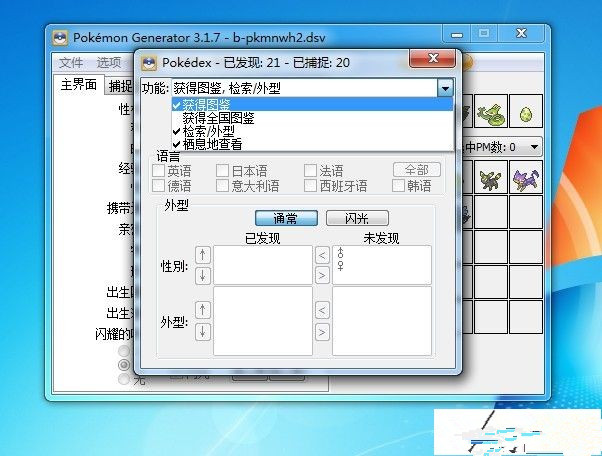Click the gender '>' move-to-undiscovered arrow
602x456 pixels.
322,276
